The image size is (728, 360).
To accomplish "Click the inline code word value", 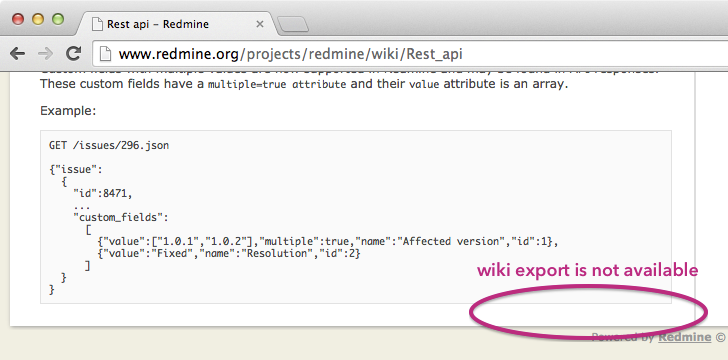I will pyautogui.click(x=424, y=85).
